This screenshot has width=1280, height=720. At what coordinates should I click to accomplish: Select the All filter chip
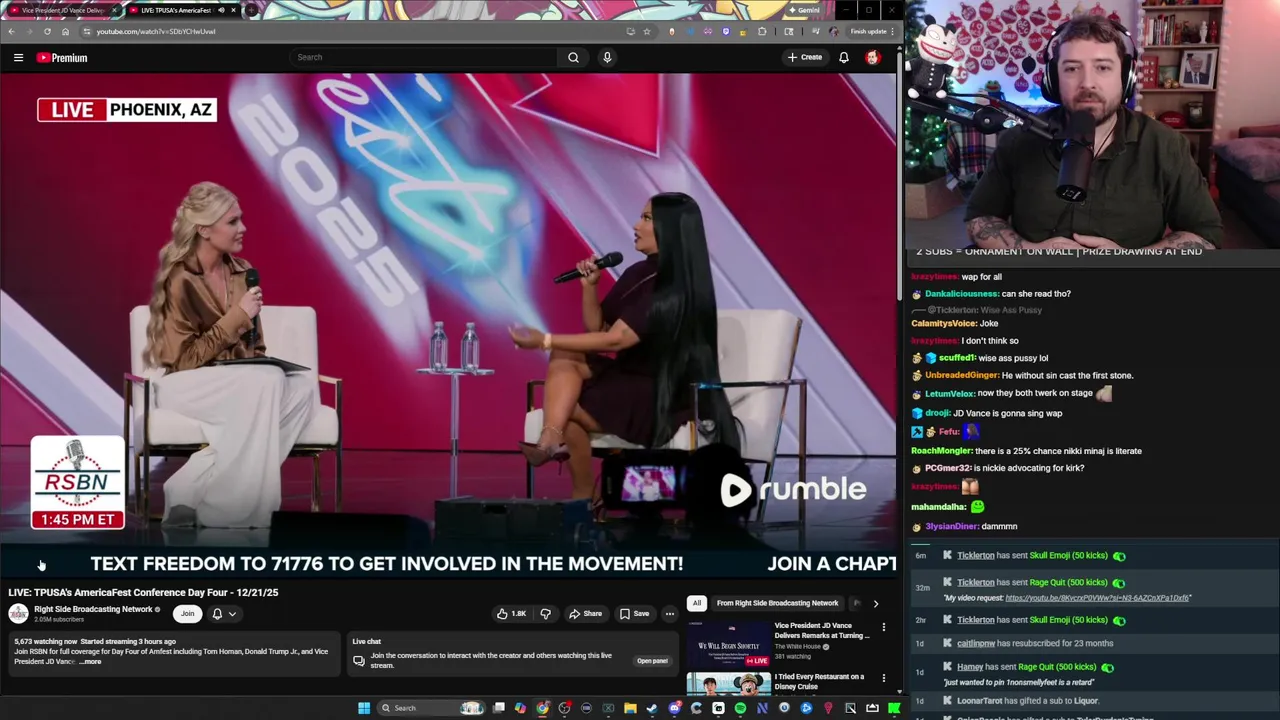(696, 603)
